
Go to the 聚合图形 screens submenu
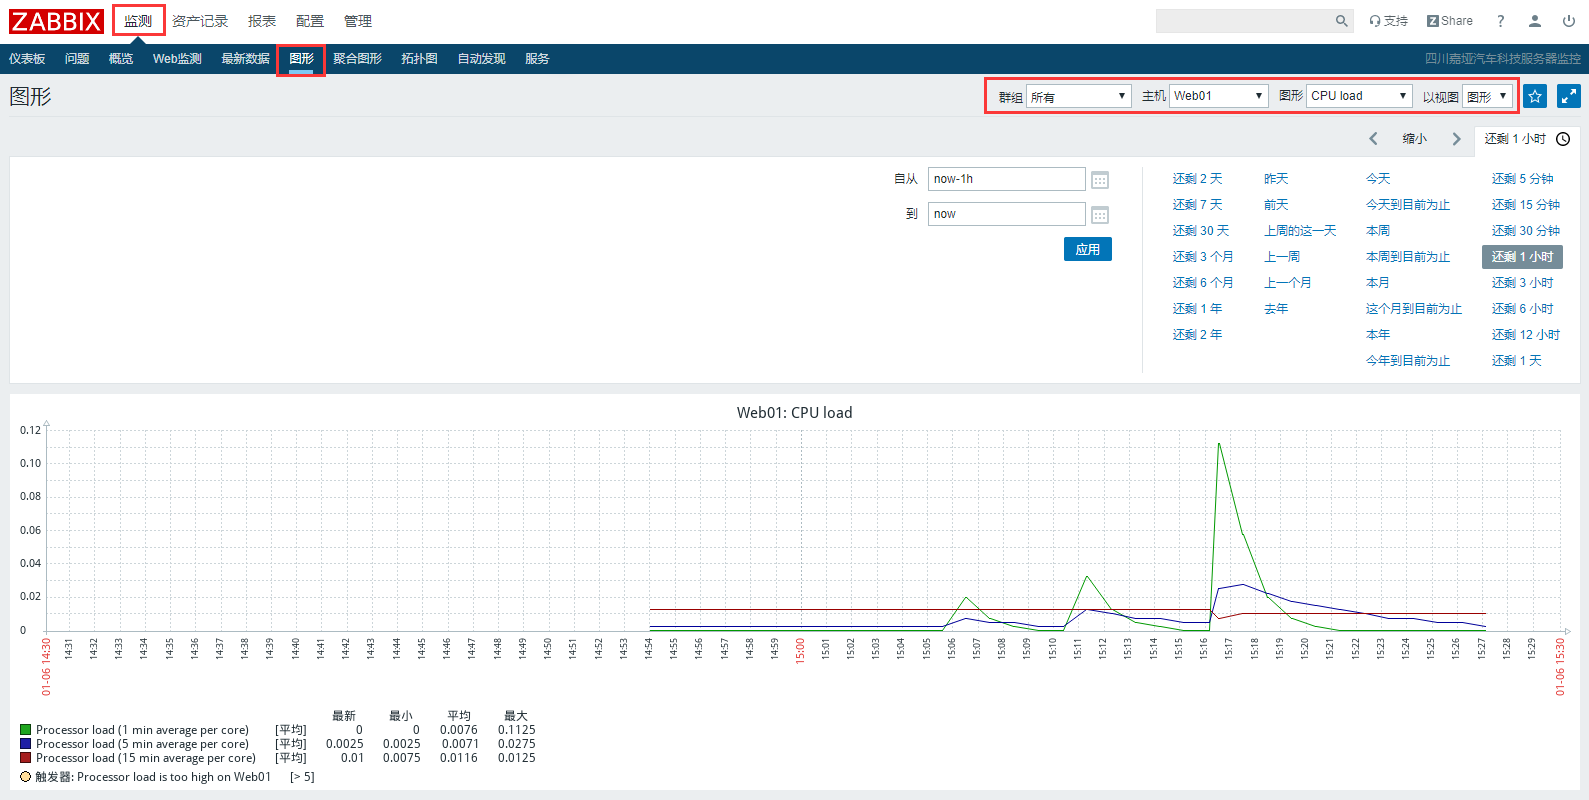pos(358,59)
